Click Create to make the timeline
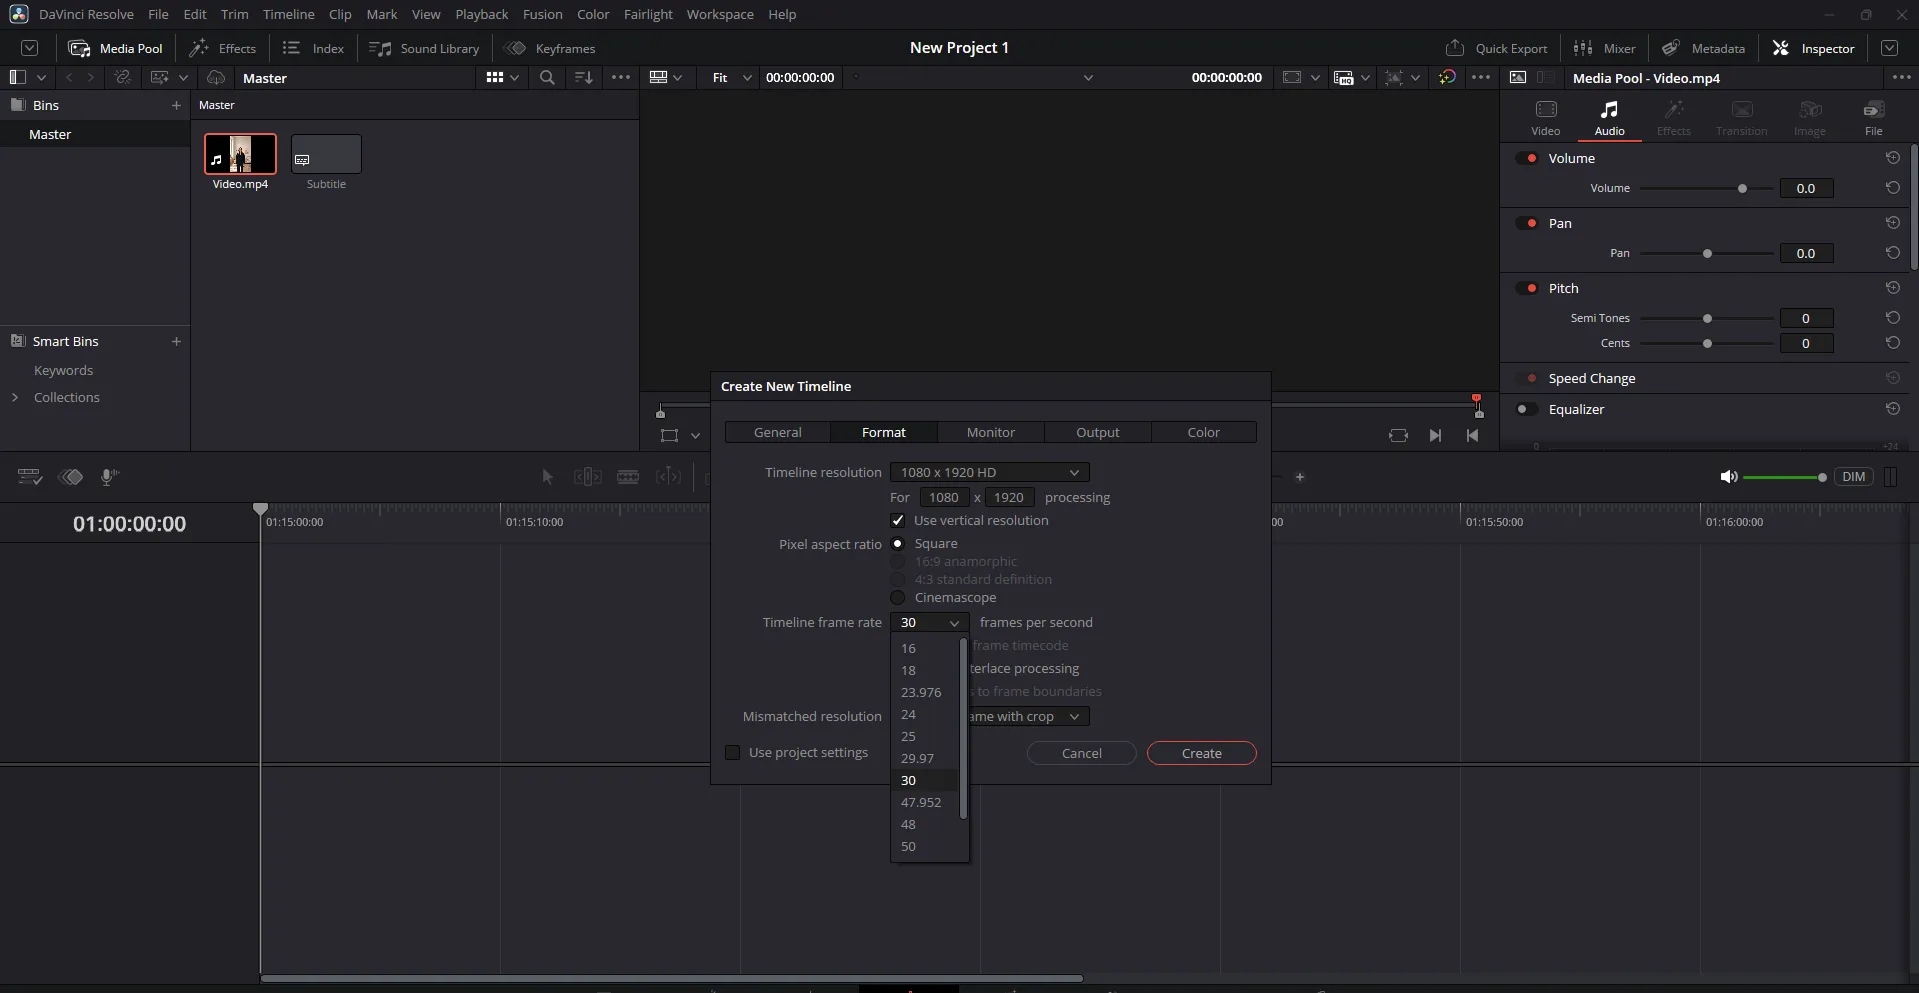Screen dimensions: 1919x993 tap(1201, 753)
